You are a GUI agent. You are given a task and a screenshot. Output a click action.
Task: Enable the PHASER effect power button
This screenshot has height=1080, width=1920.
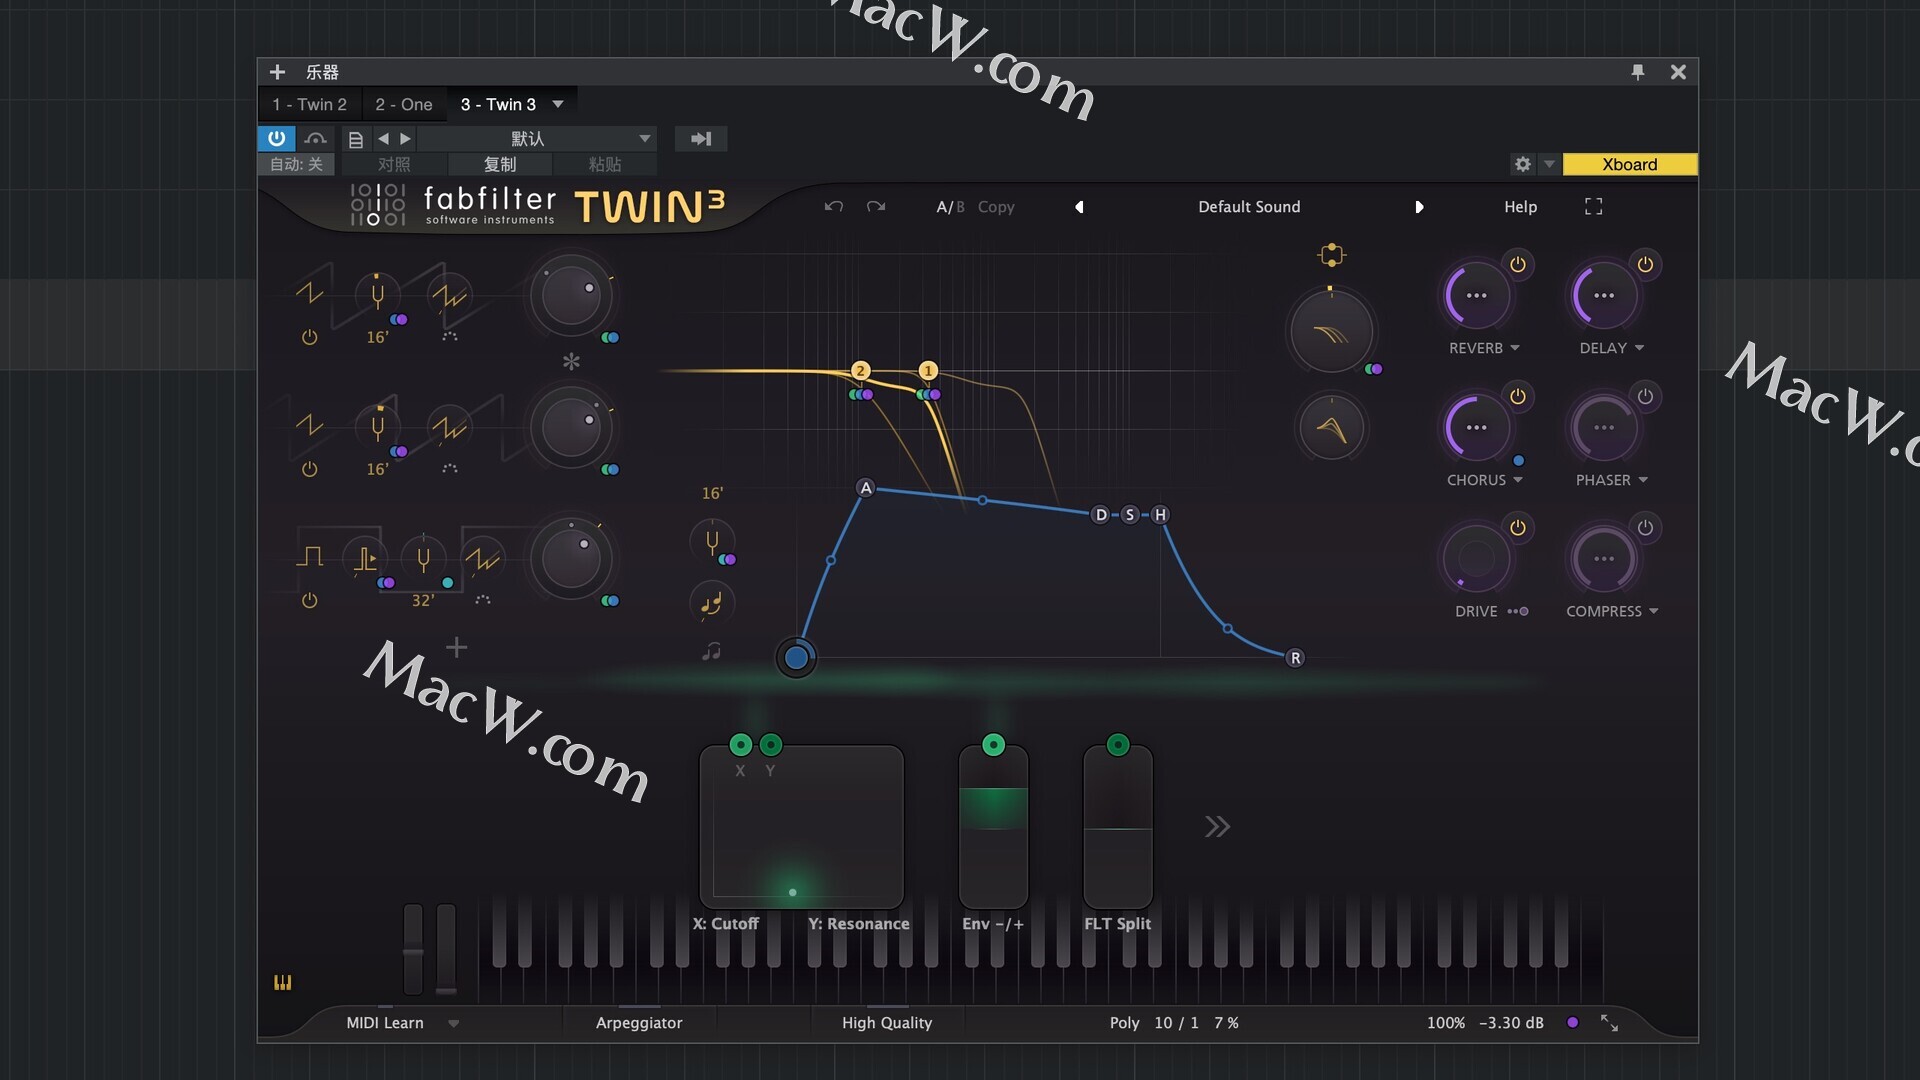tap(1645, 397)
